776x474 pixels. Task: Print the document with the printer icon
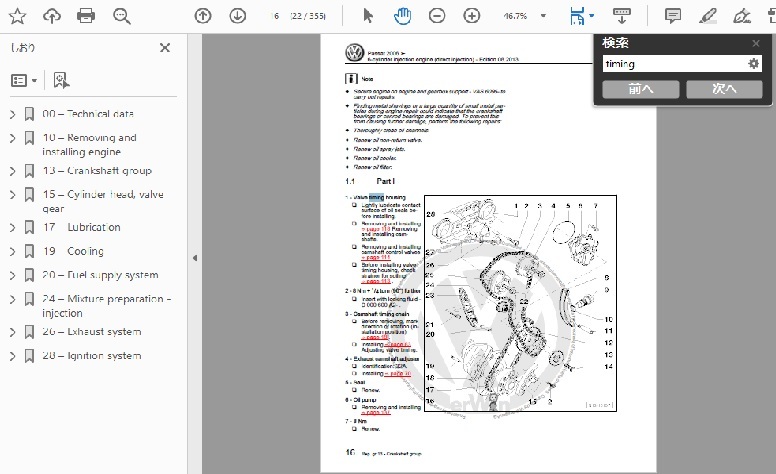pos(86,16)
